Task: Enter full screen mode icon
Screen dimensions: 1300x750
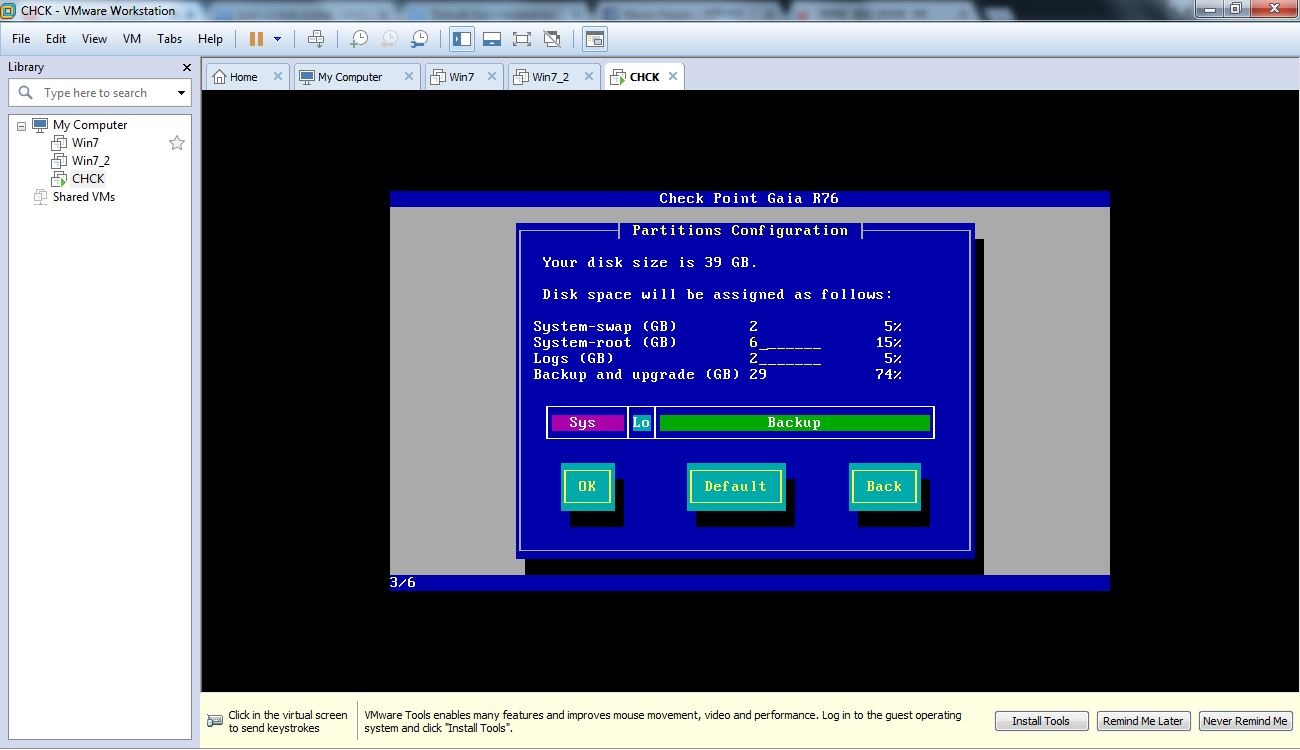Action: pyautogui.click(x=521, y=39)
